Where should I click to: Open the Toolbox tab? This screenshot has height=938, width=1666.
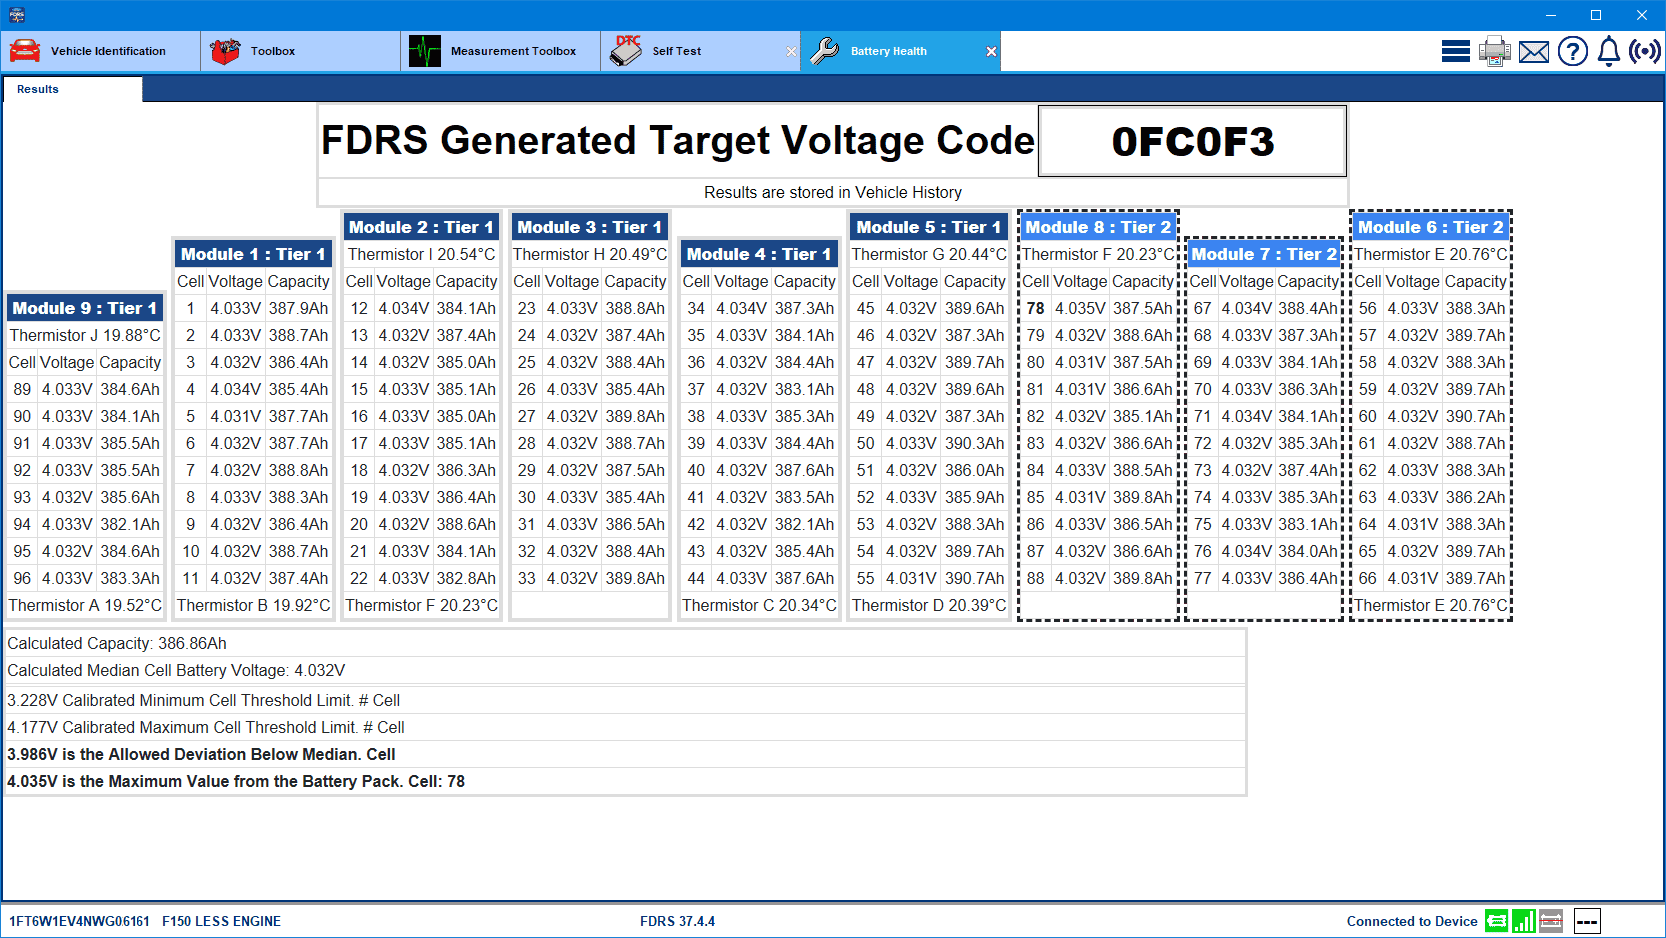[300, 51]
